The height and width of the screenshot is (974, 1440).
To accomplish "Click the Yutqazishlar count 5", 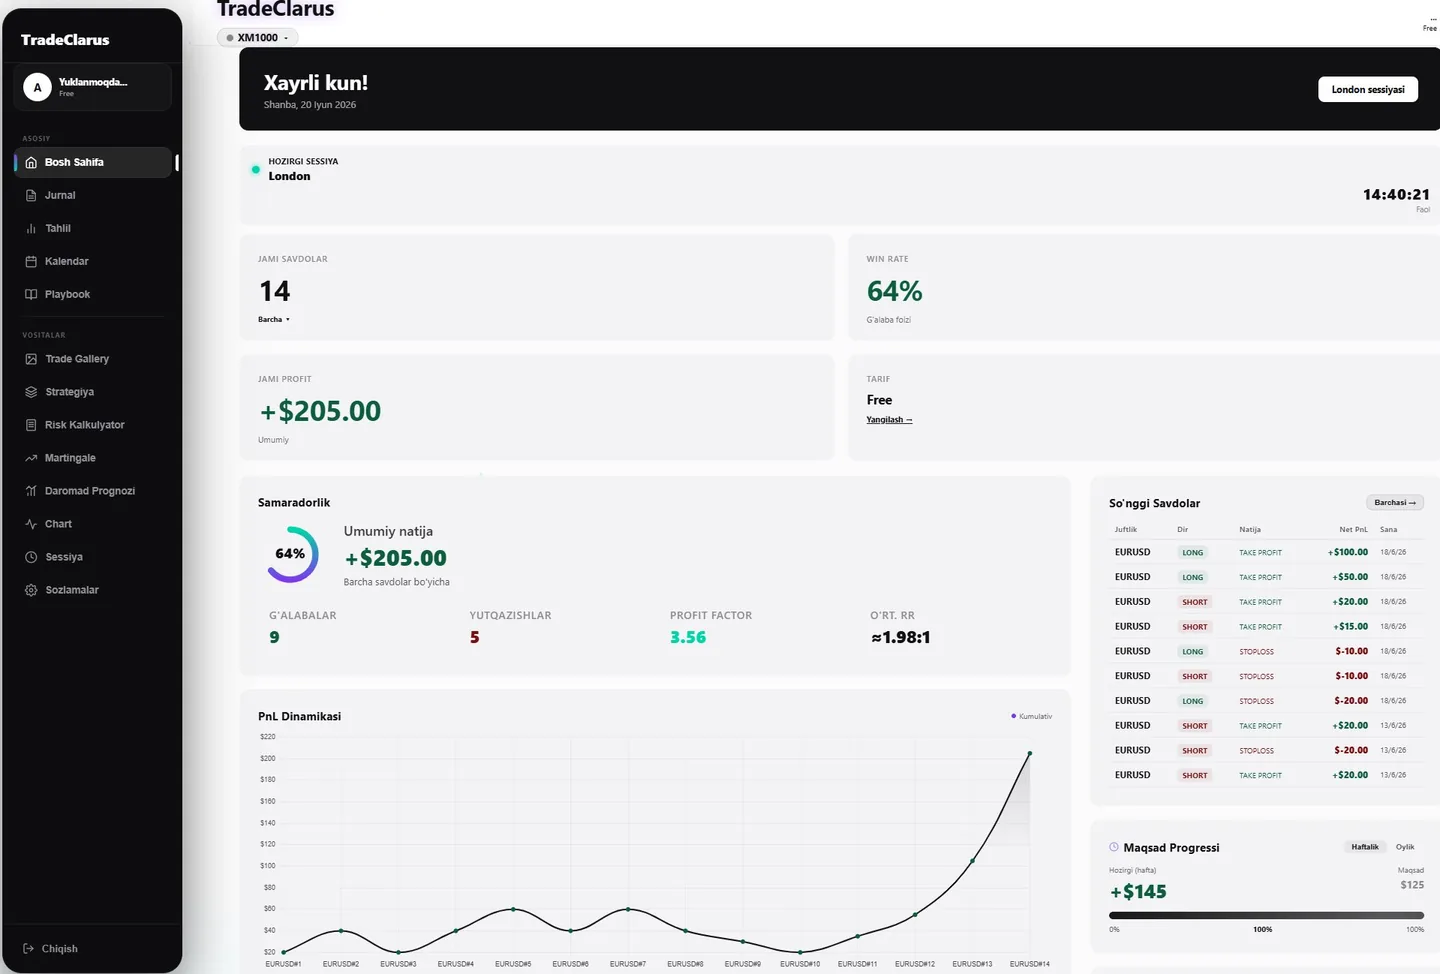I will click(x=474, y=637).
